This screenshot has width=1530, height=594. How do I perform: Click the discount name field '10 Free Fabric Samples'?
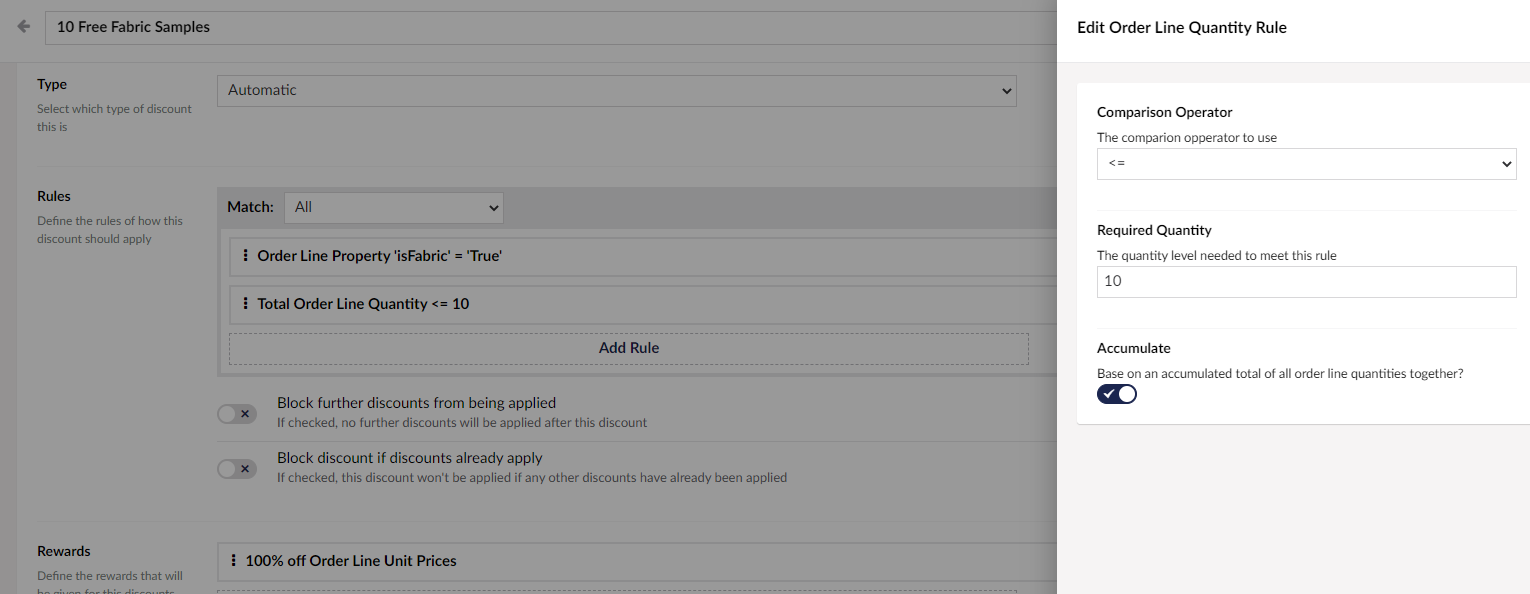(551, 27)
